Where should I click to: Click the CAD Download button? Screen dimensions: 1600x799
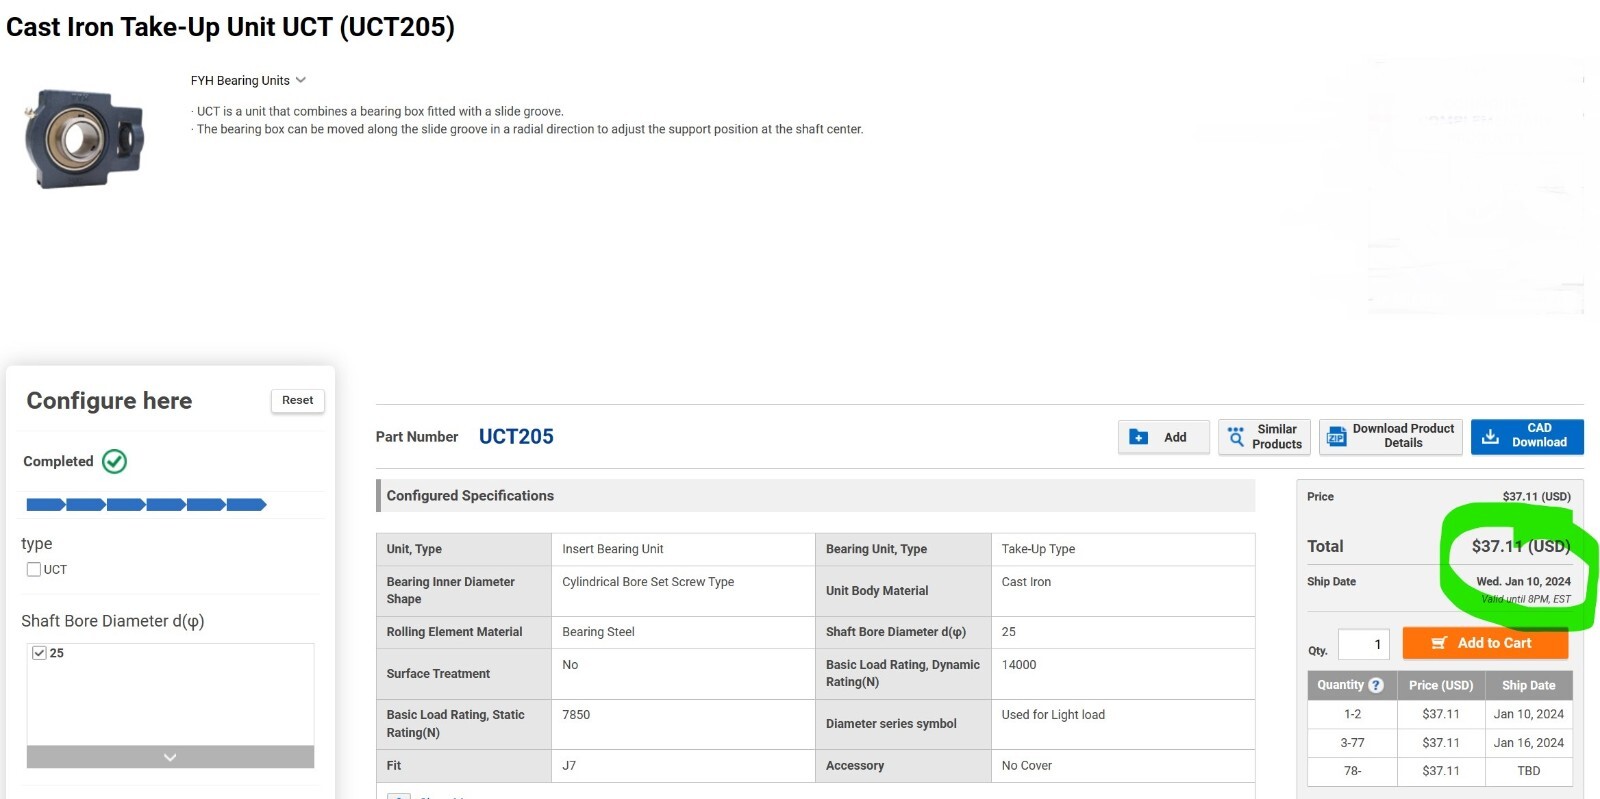click(x=1527, y=437)
